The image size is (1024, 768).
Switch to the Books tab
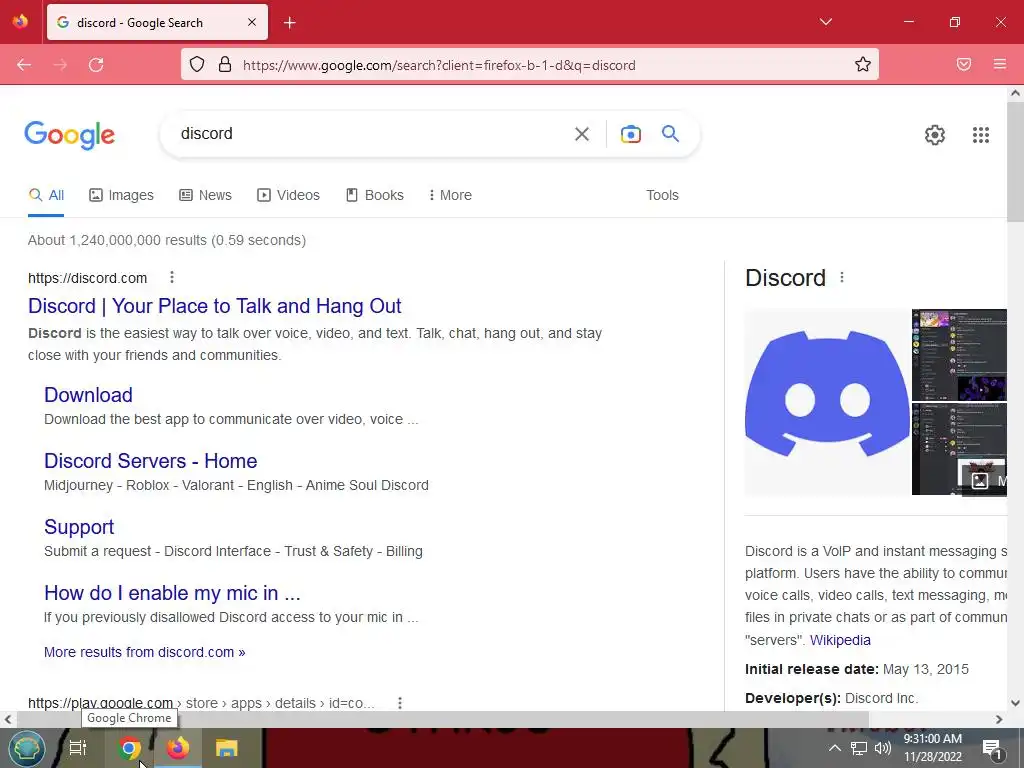coord(375,195)
